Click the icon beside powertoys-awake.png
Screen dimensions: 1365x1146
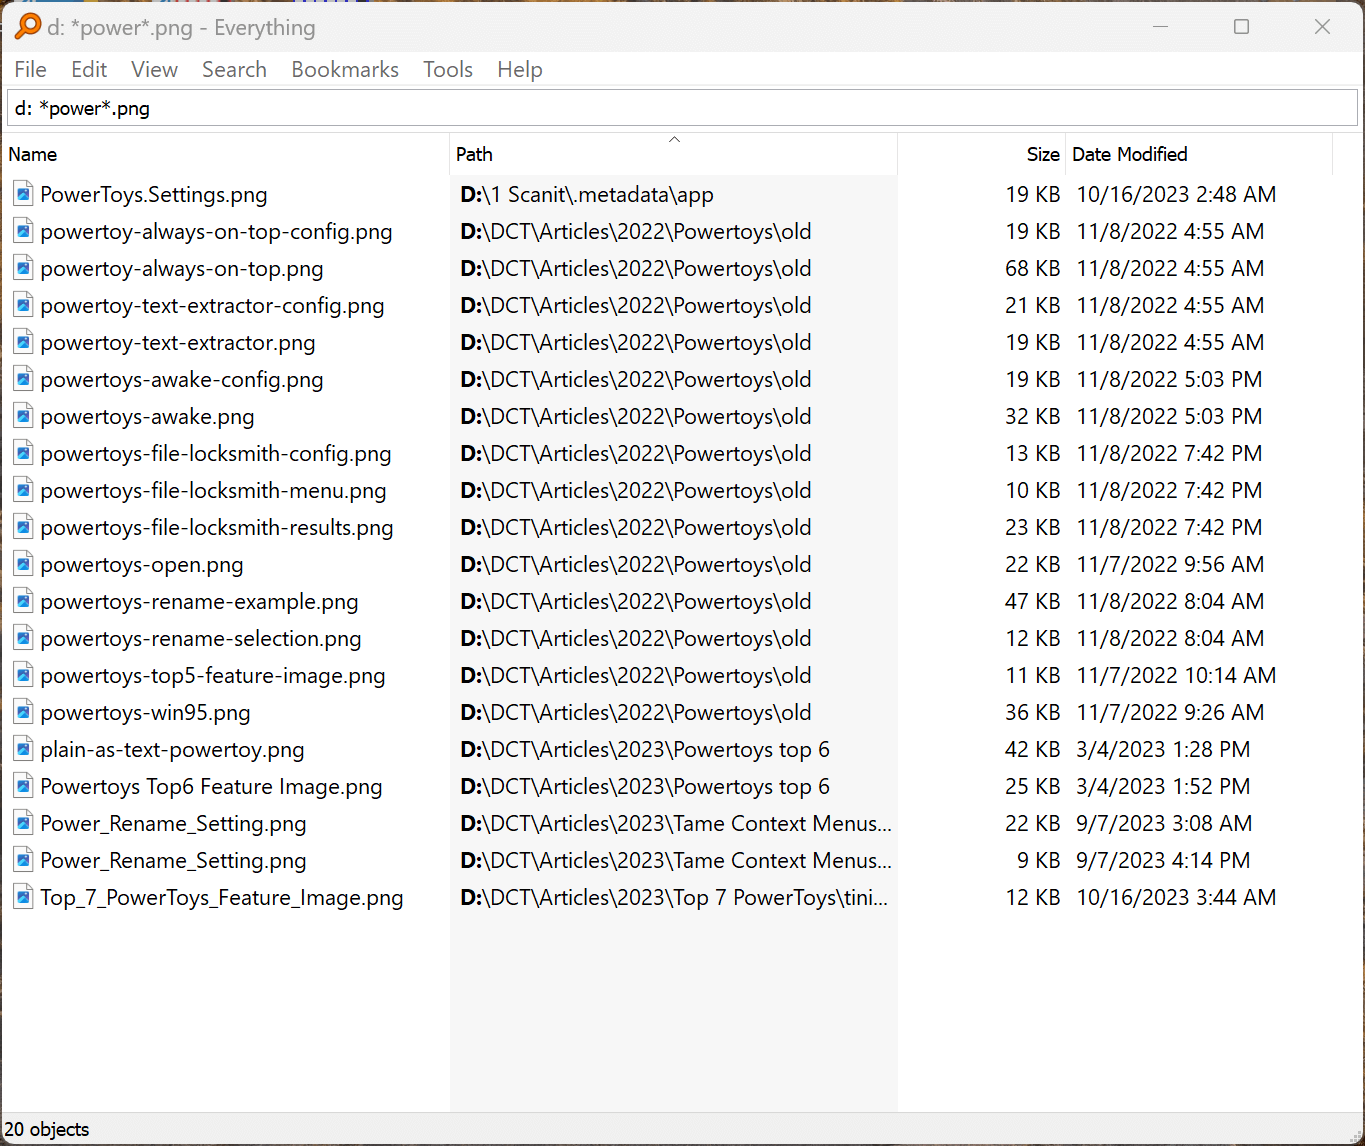[x=23, y=416]
